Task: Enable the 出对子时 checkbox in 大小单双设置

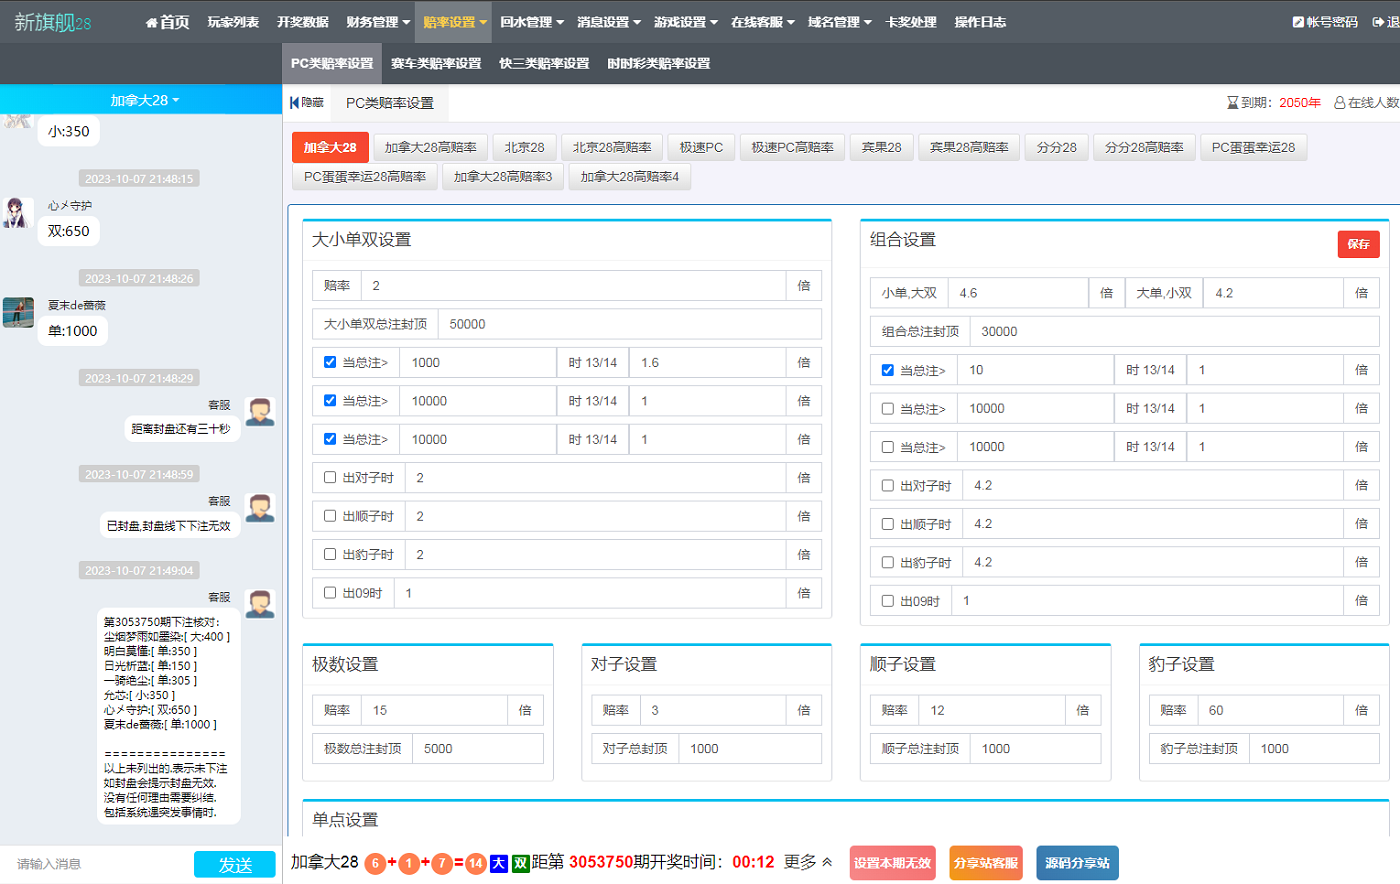Action: click(330, 477)
